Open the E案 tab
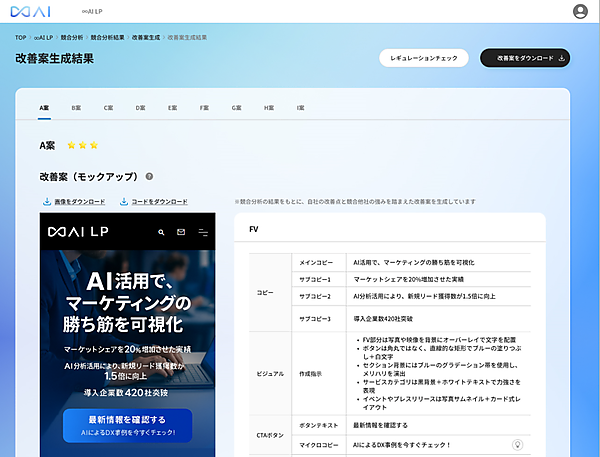 pos(173,108)
